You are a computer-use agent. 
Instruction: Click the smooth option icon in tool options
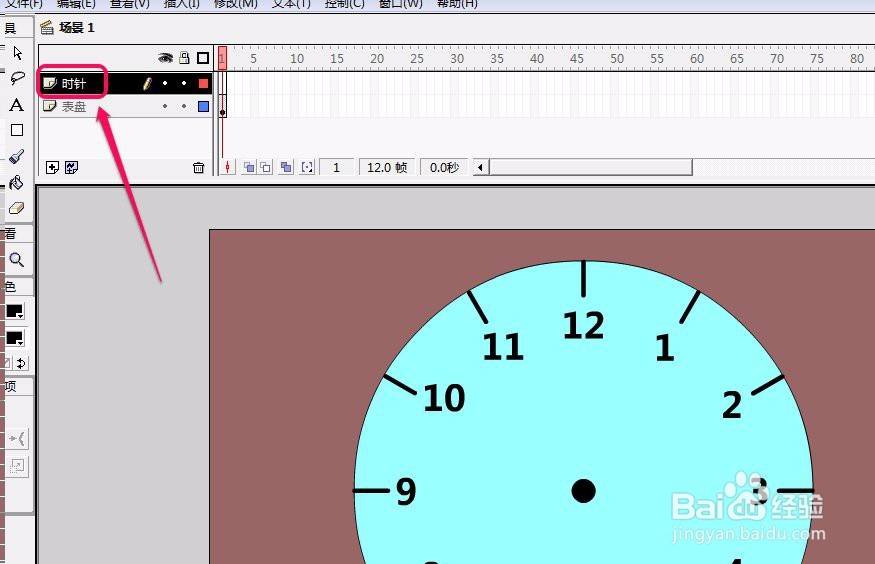click(x=17, y=438)
